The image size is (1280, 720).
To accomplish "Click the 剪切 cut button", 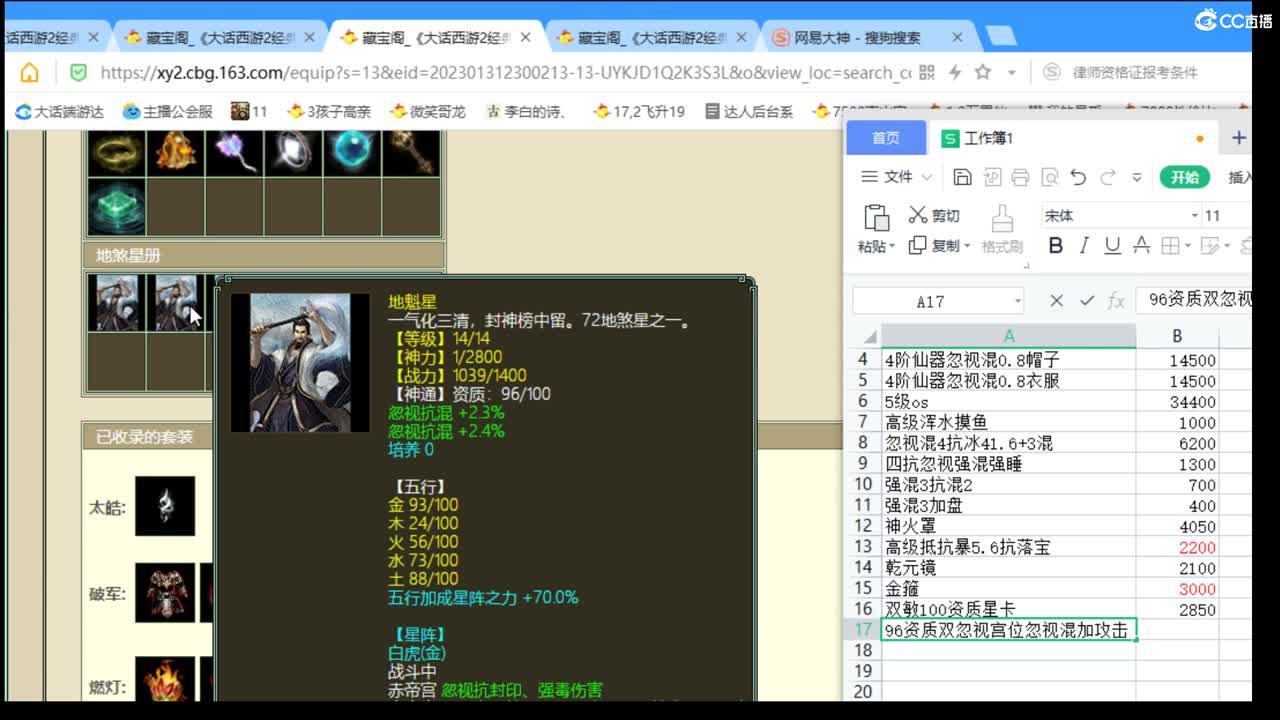I will [x=934, y=215].
